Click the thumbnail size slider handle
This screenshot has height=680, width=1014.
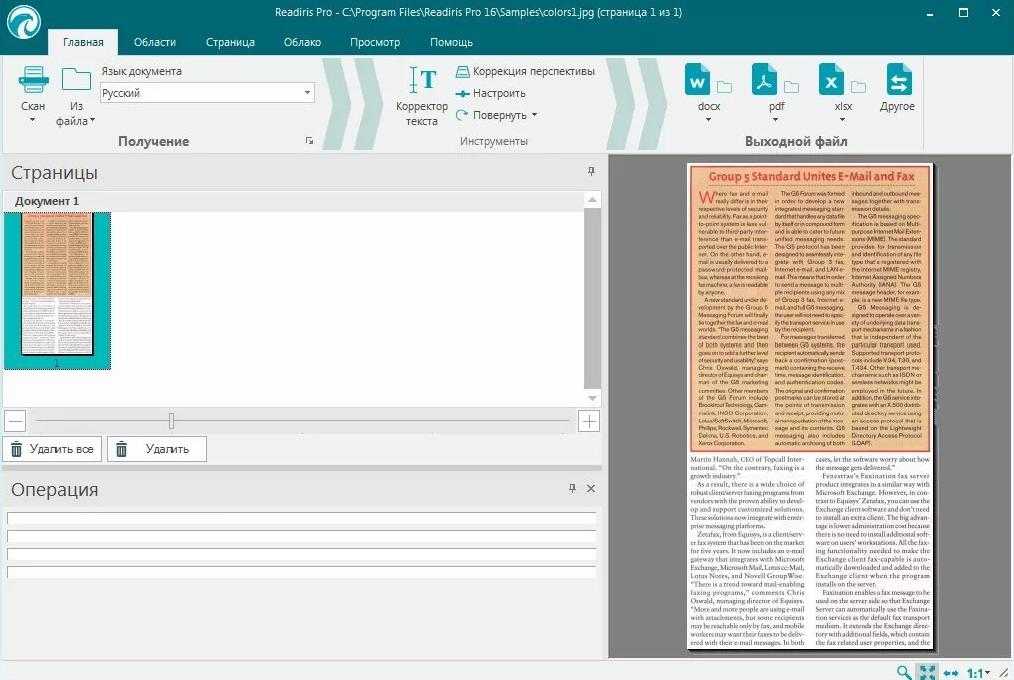[x=171, y=421]
